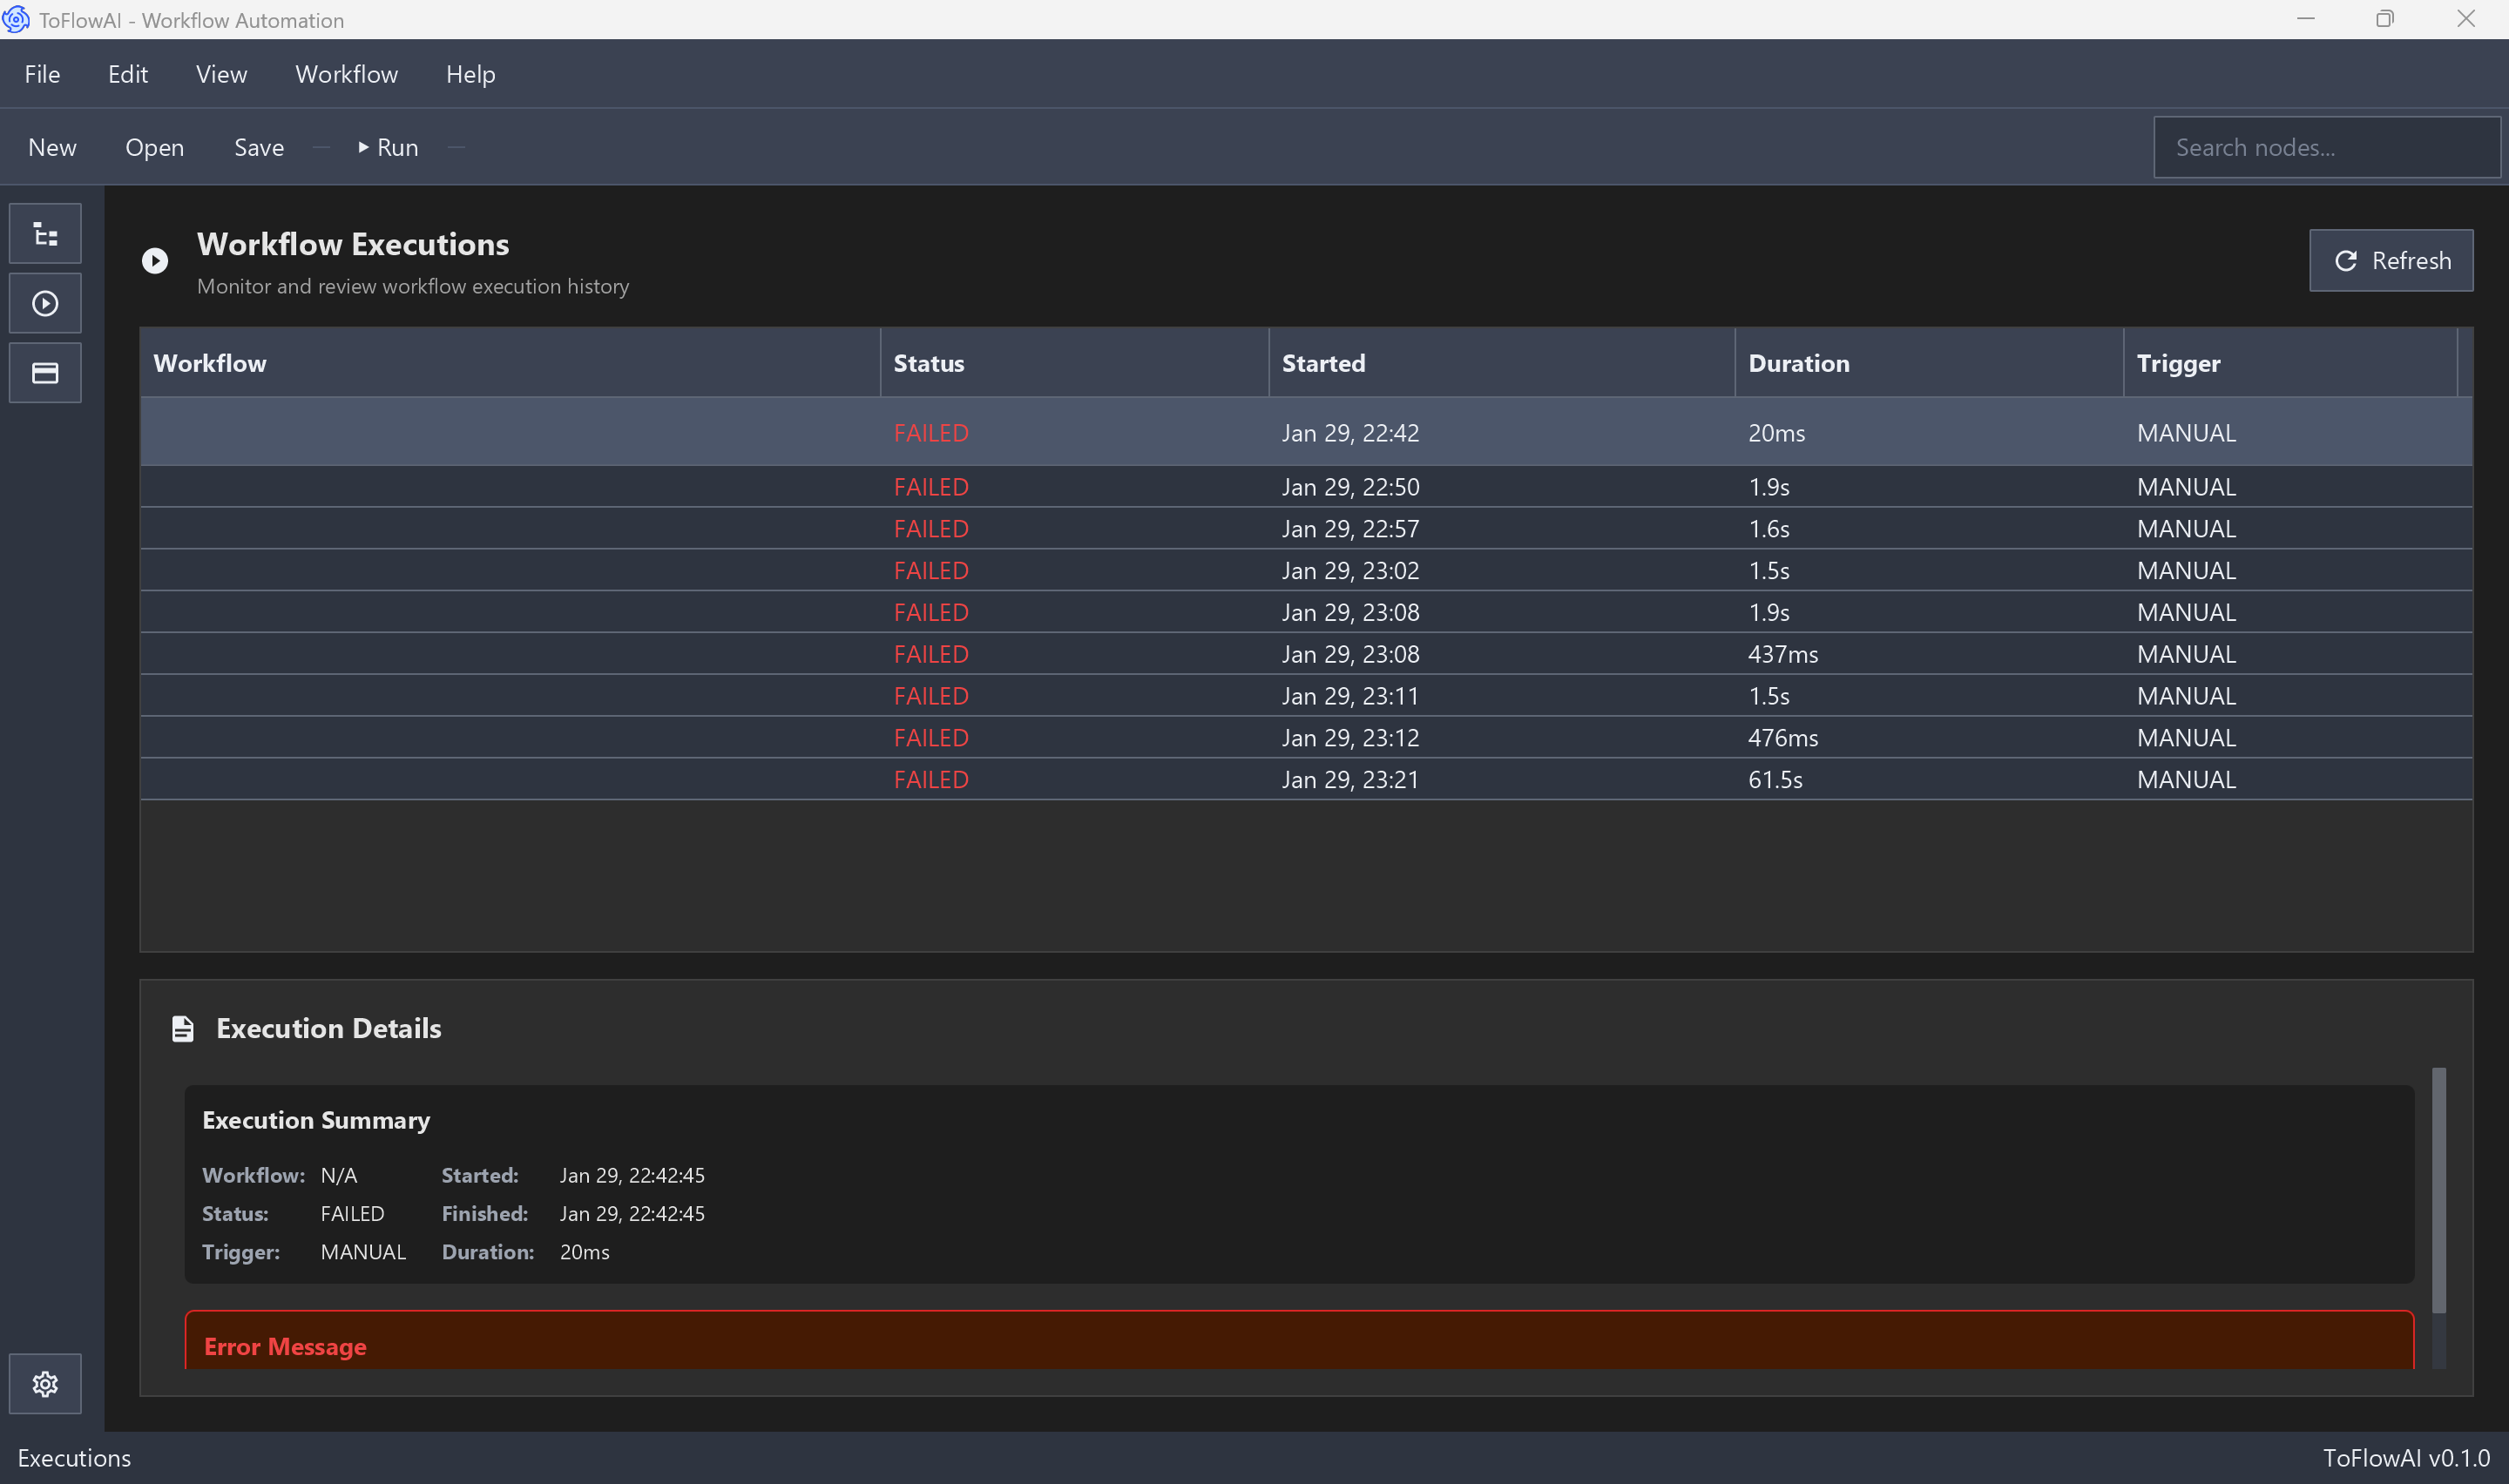Open the Workflow menu
This screenshot has height=1484, width=2509.
coord(346,74)
